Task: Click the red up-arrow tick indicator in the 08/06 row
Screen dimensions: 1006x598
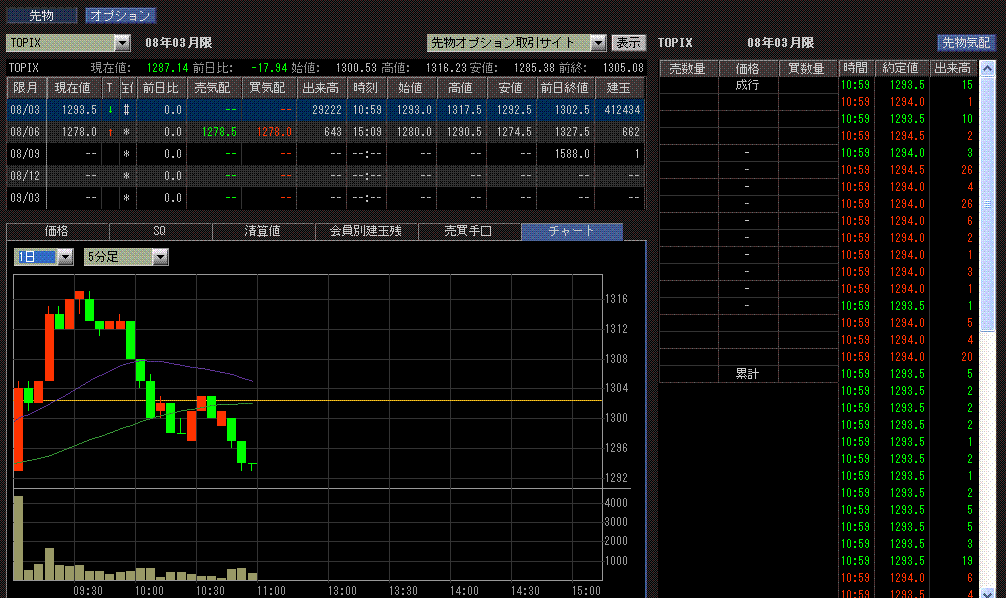Action: tap(110, 132)
